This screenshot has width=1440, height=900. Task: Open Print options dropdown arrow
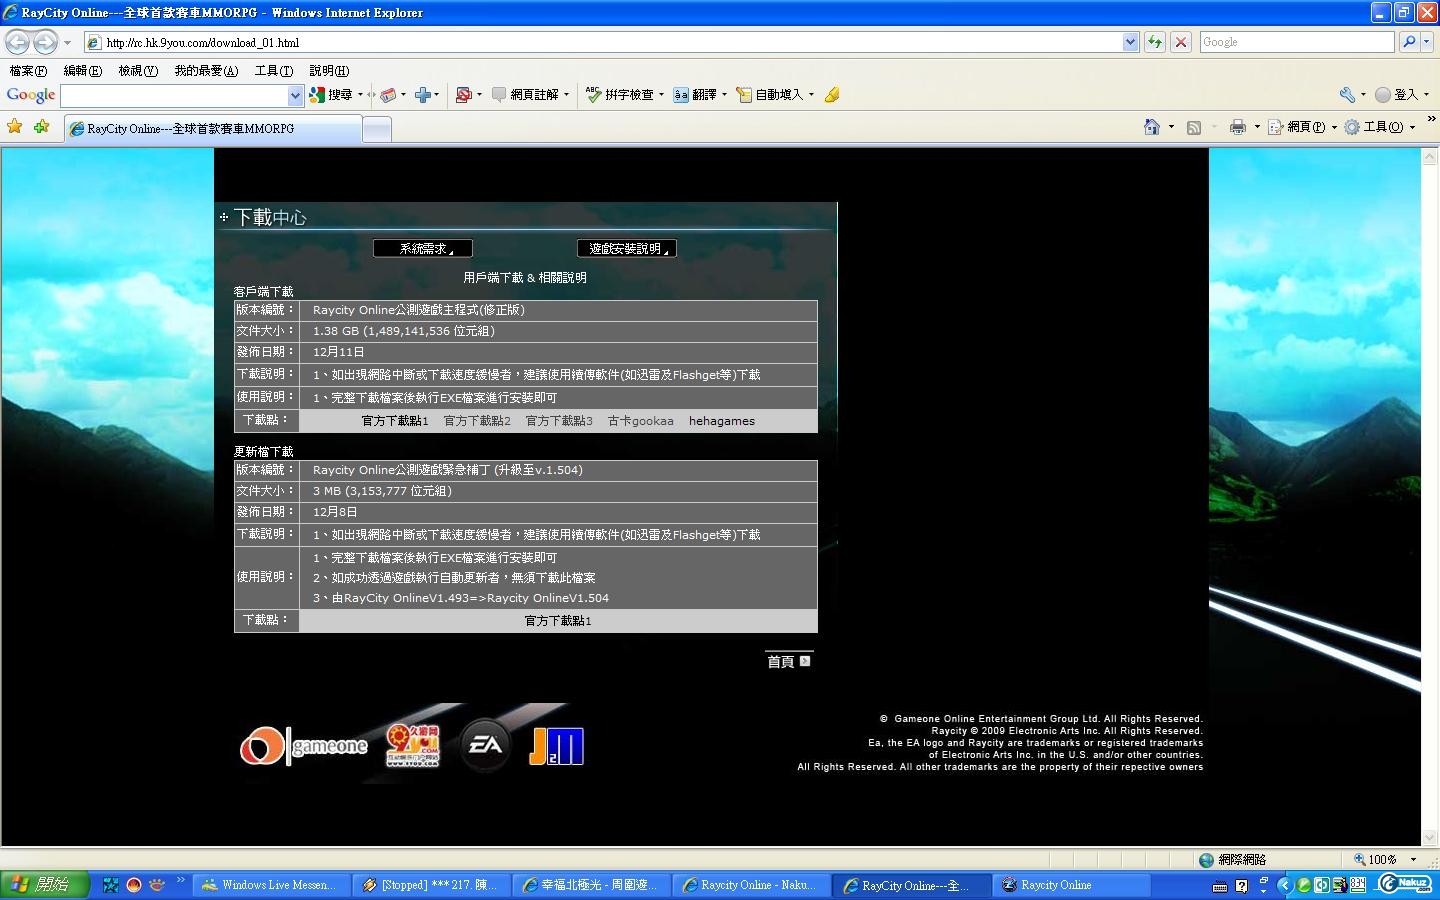[1257, 127]
